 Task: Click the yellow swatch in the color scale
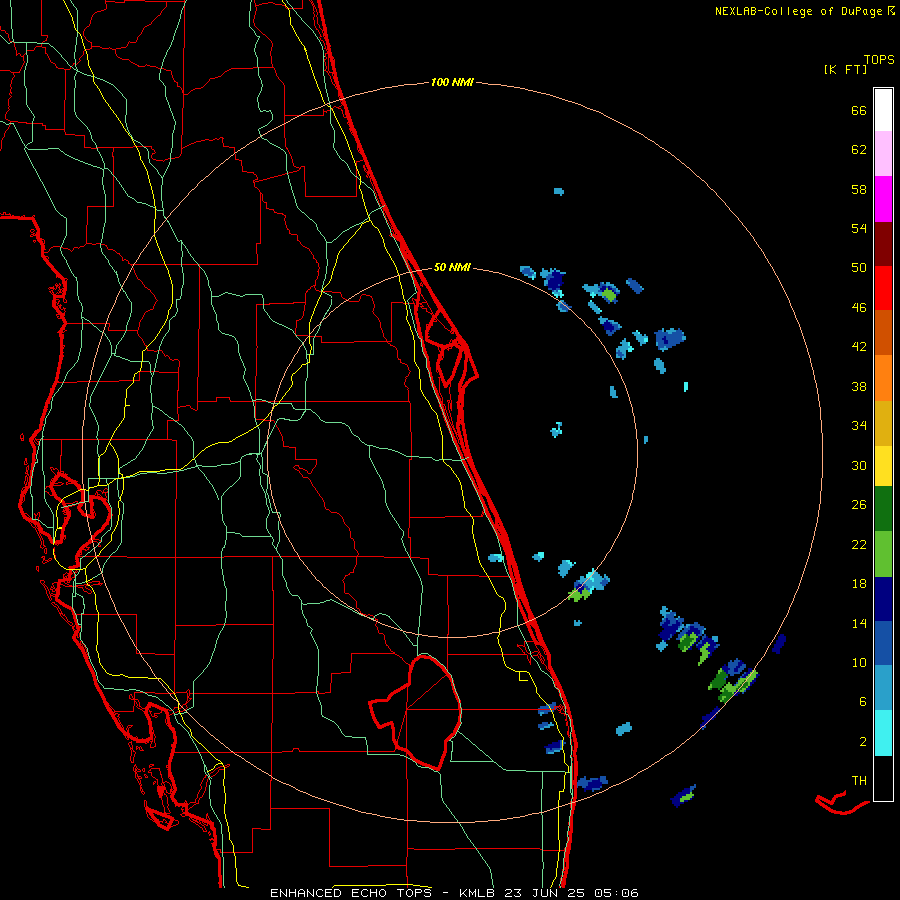[x=883, y=466]
